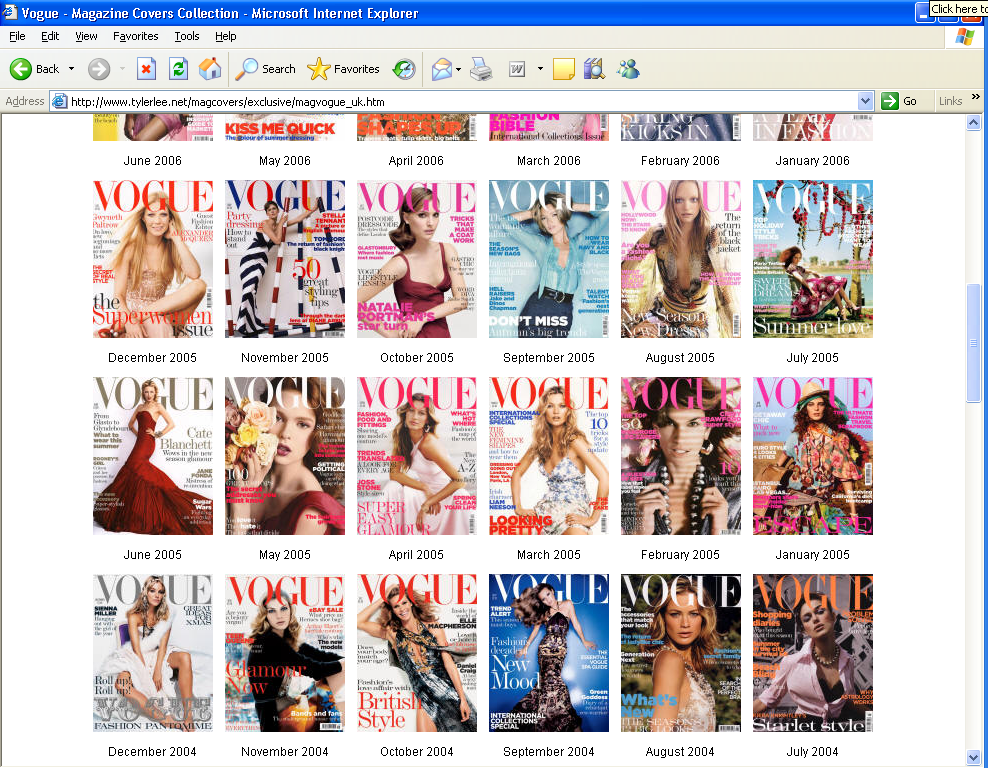This screenshot has width=988, height=768.
Task: Click the Links toolbar label
Action: [950, 101]
